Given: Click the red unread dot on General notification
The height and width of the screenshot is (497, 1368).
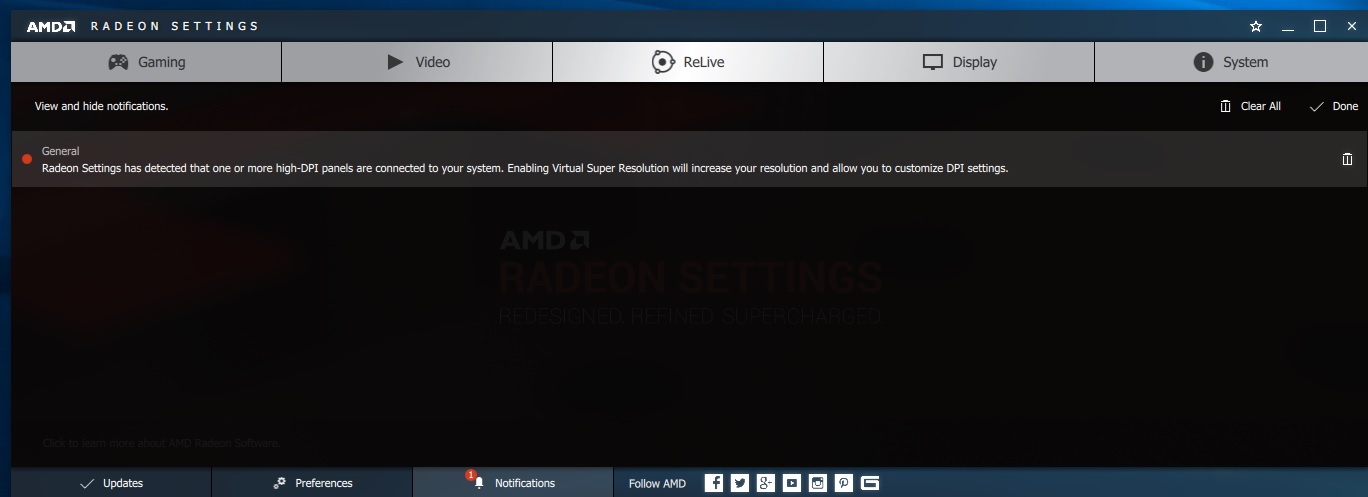Looking at the screenshot, I should coord(27,159).
